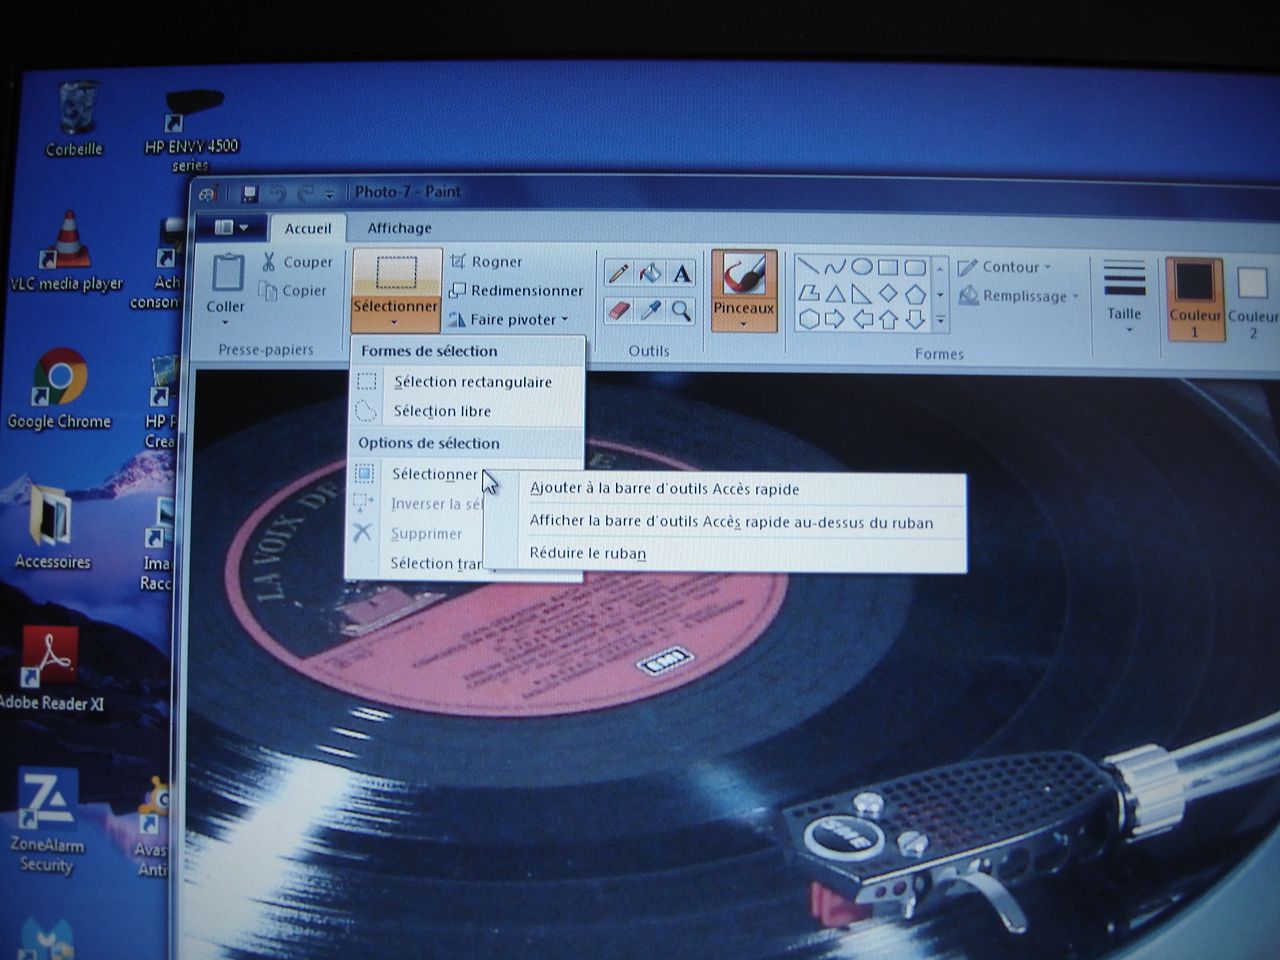
Task: Open the Redimensionner resize dialog
Action: pos(516,291)
